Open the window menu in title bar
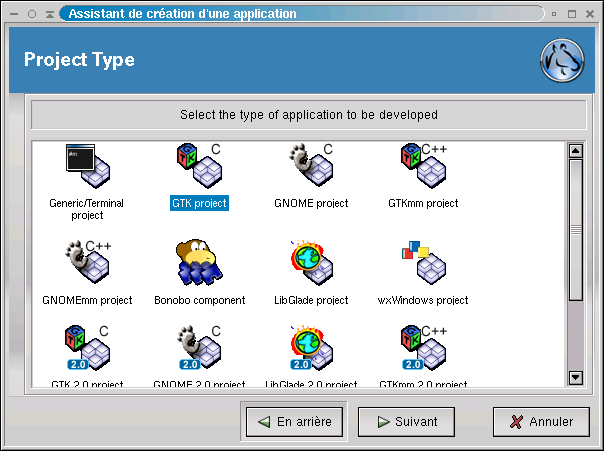The width and height of the screenshot is (604, 451). coord(12,14)
